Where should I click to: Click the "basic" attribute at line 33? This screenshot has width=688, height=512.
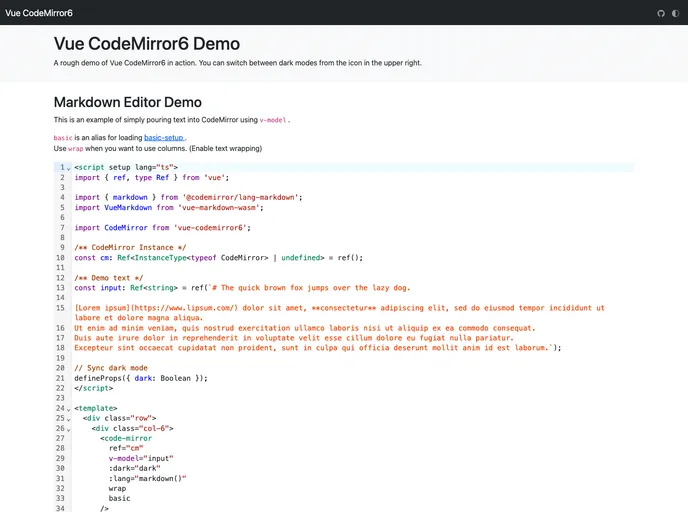point(119,498)
